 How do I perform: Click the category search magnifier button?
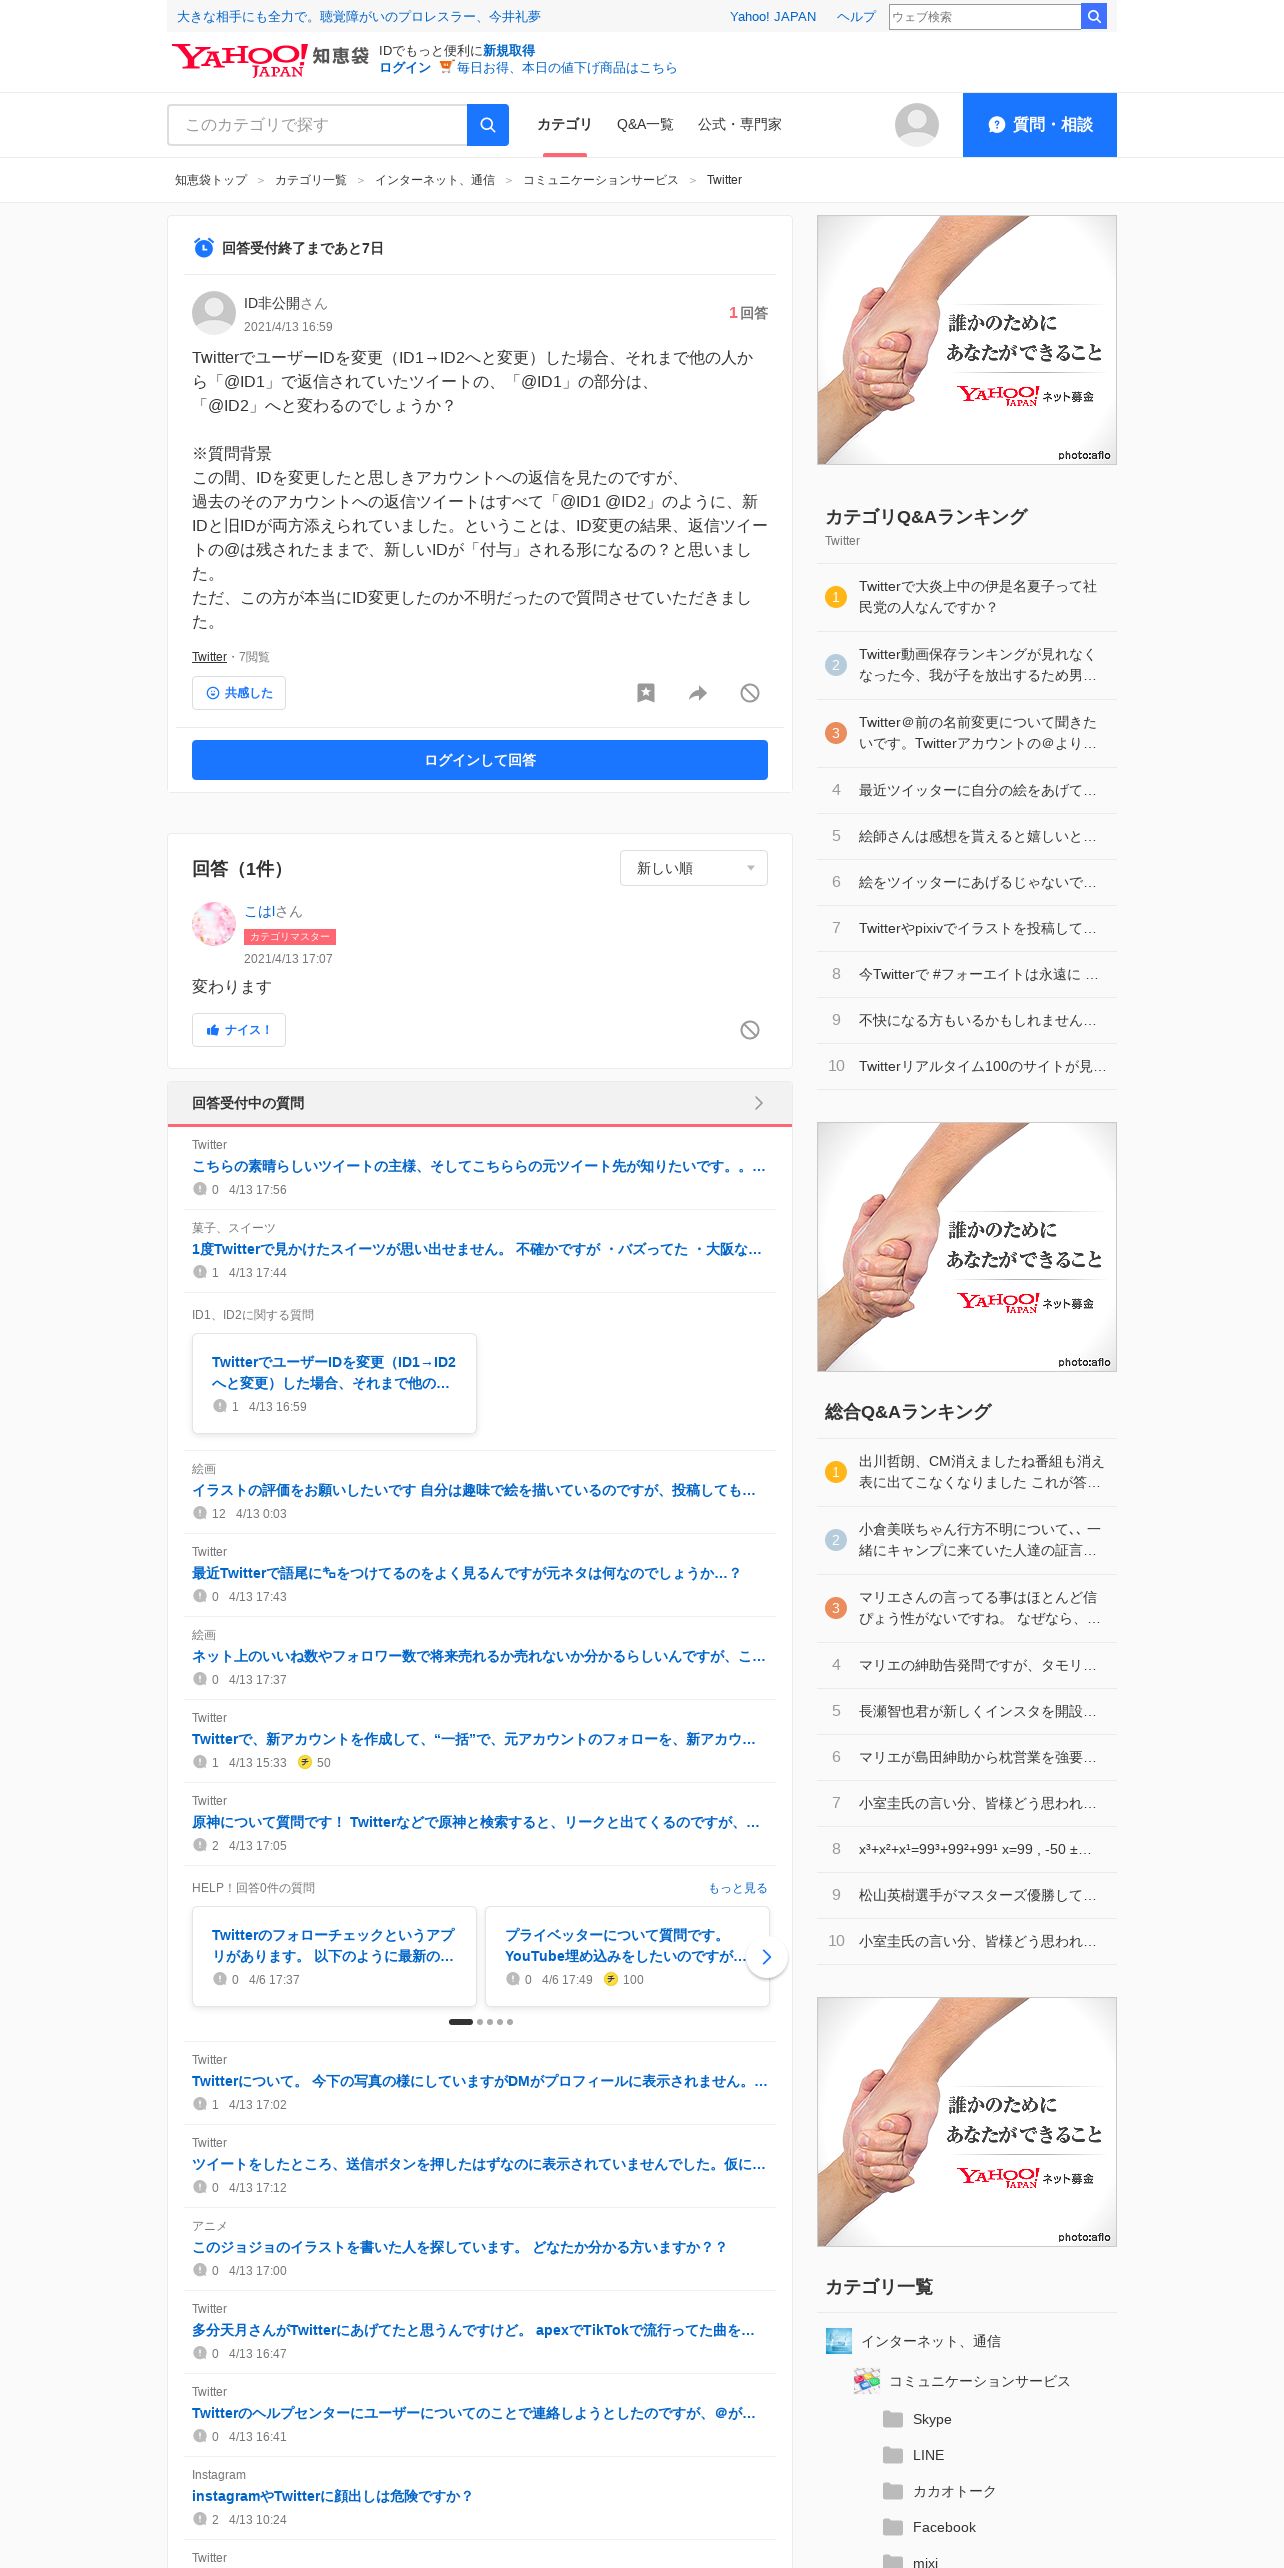[488, 125]
